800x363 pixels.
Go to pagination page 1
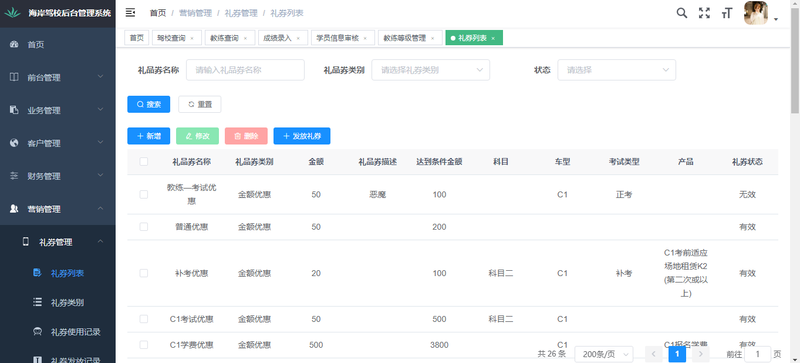coord(677,354)
